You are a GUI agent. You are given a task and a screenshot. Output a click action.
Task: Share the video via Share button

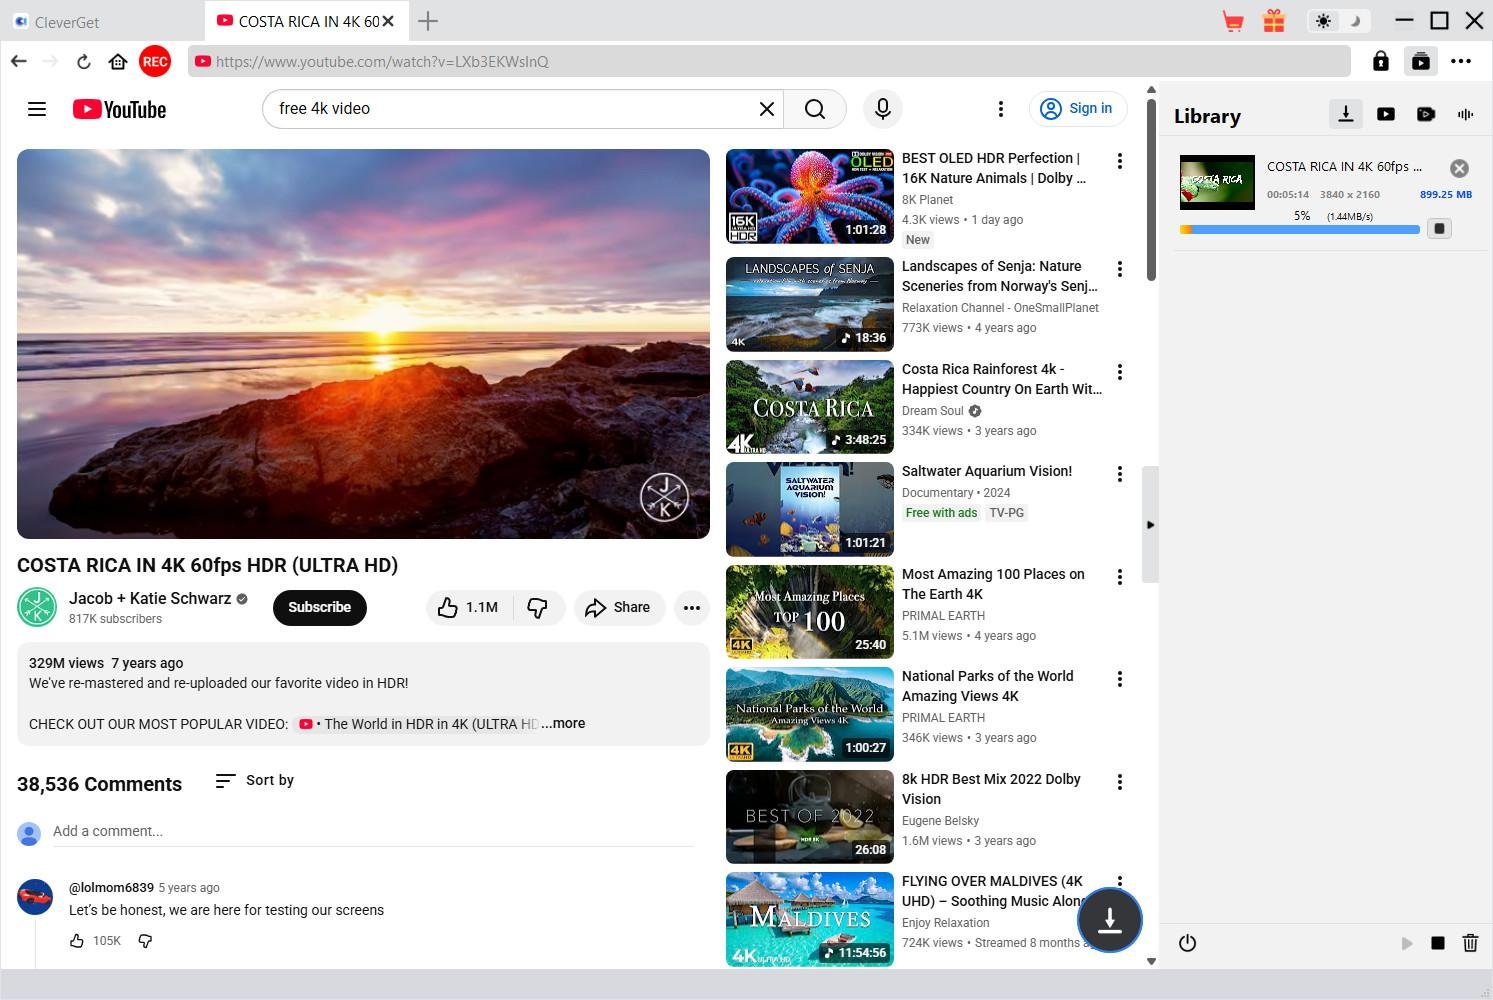pos(620,607)
